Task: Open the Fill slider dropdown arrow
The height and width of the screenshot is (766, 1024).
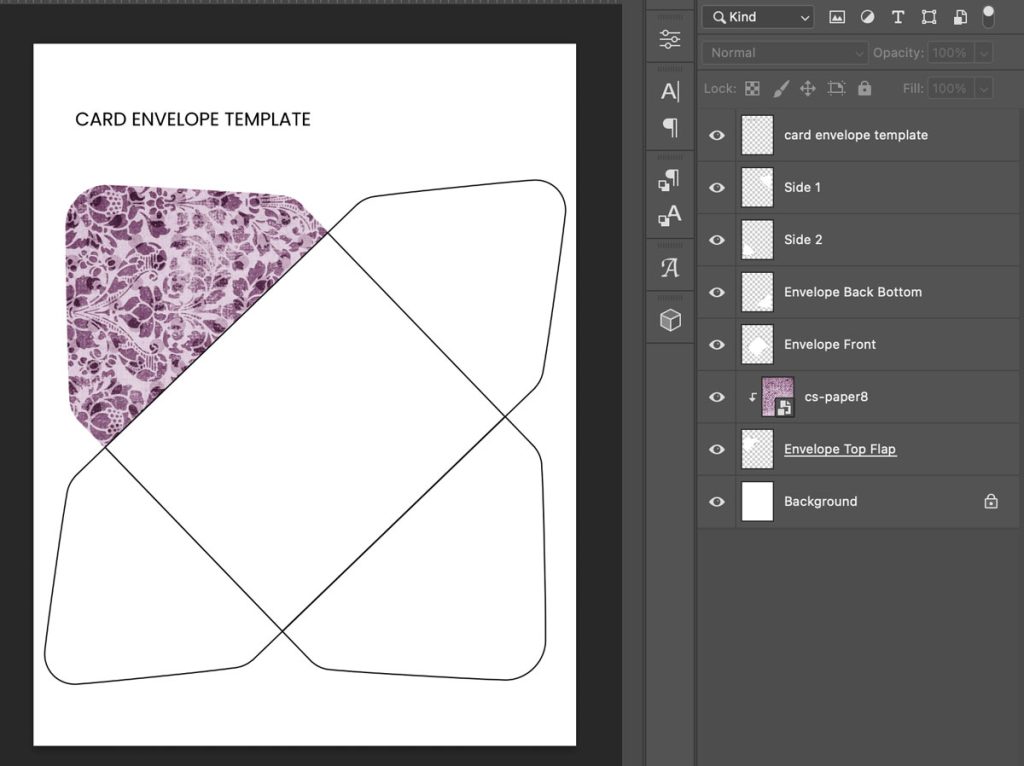Action: point(984,88)
